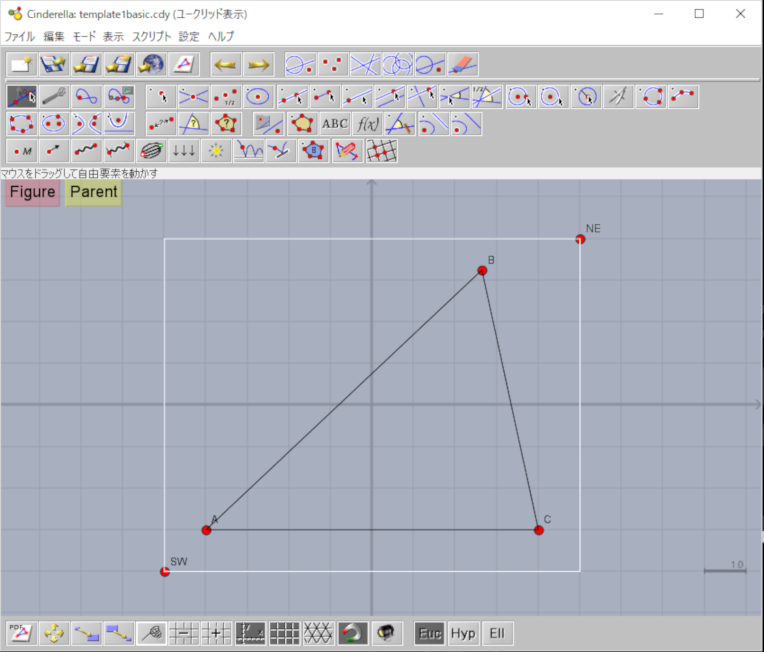This screenshot has width=764, height=652.
Task: Click the NE corner point
Action: pos(580,239)
